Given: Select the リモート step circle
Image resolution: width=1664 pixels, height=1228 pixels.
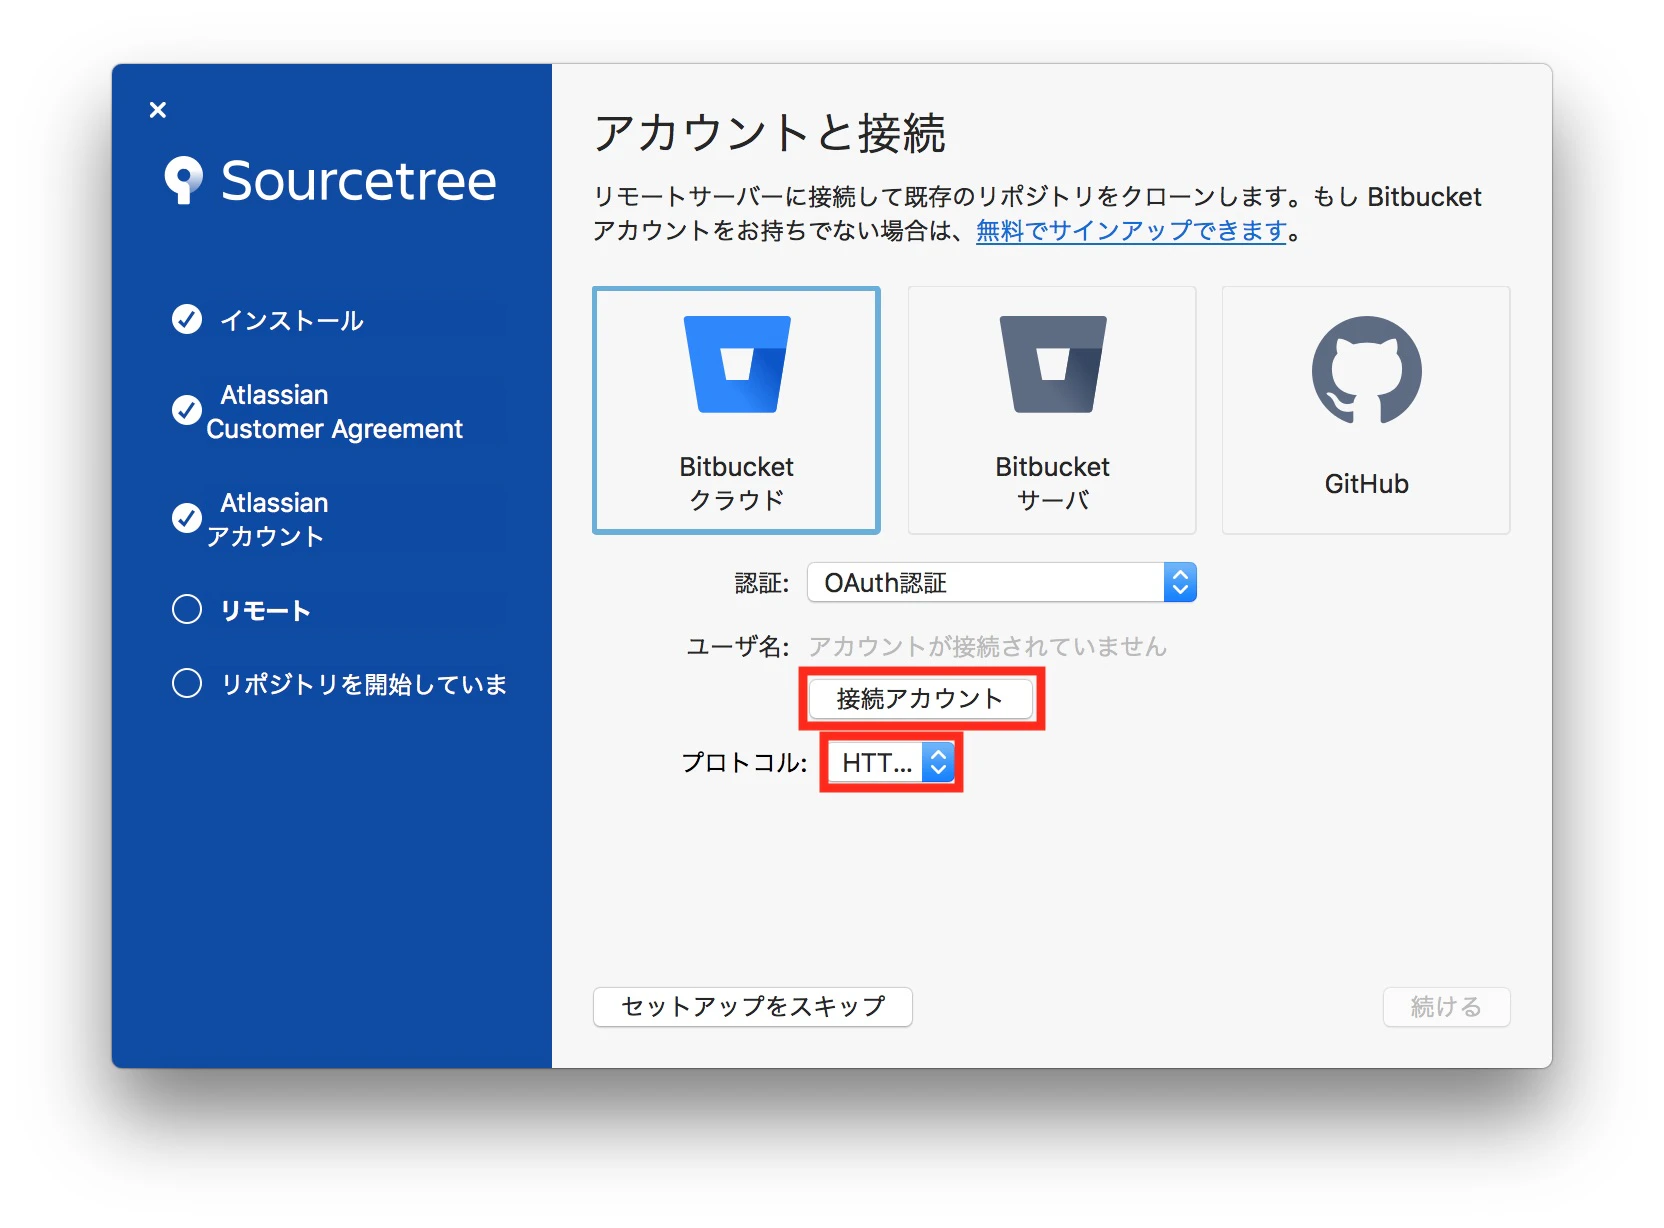Looking at the screenshot, I should coord(187,609).
